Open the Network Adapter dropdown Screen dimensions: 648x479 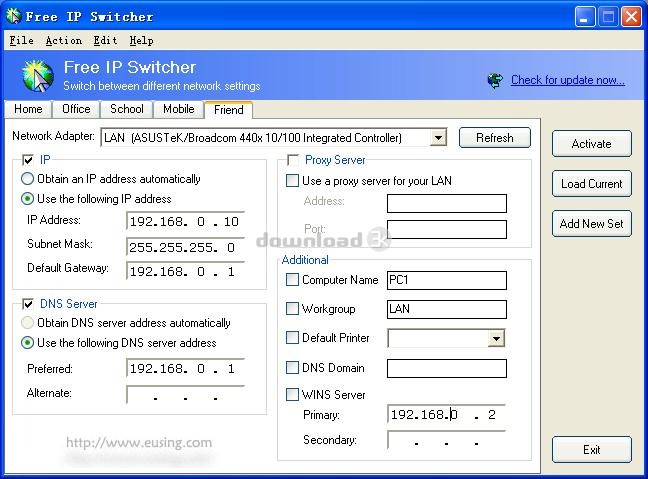(438, 138)
